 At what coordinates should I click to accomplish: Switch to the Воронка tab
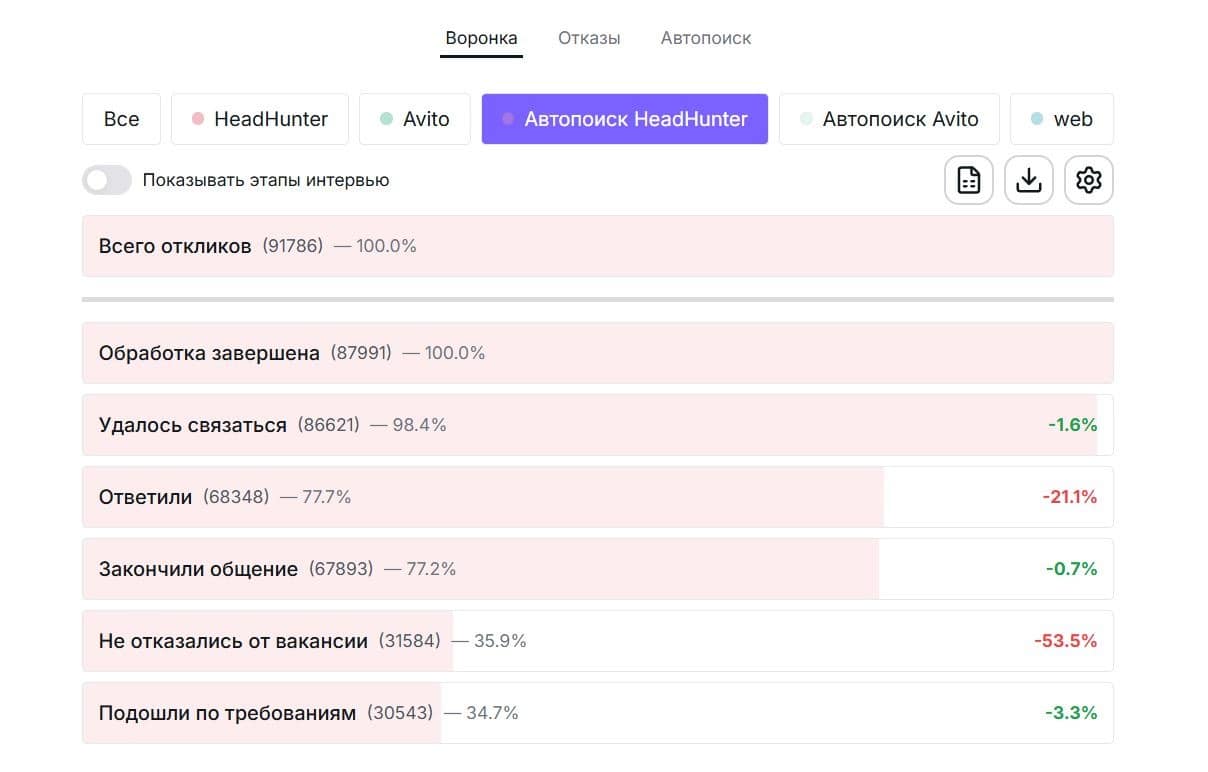(481, 38)
